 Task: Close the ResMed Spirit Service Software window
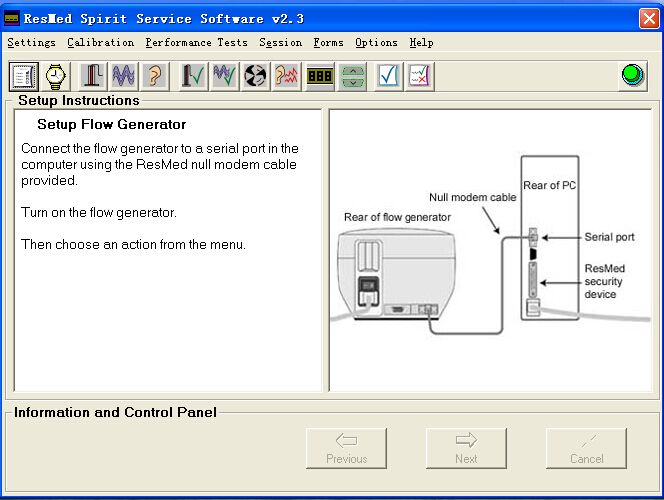[649, 19]
